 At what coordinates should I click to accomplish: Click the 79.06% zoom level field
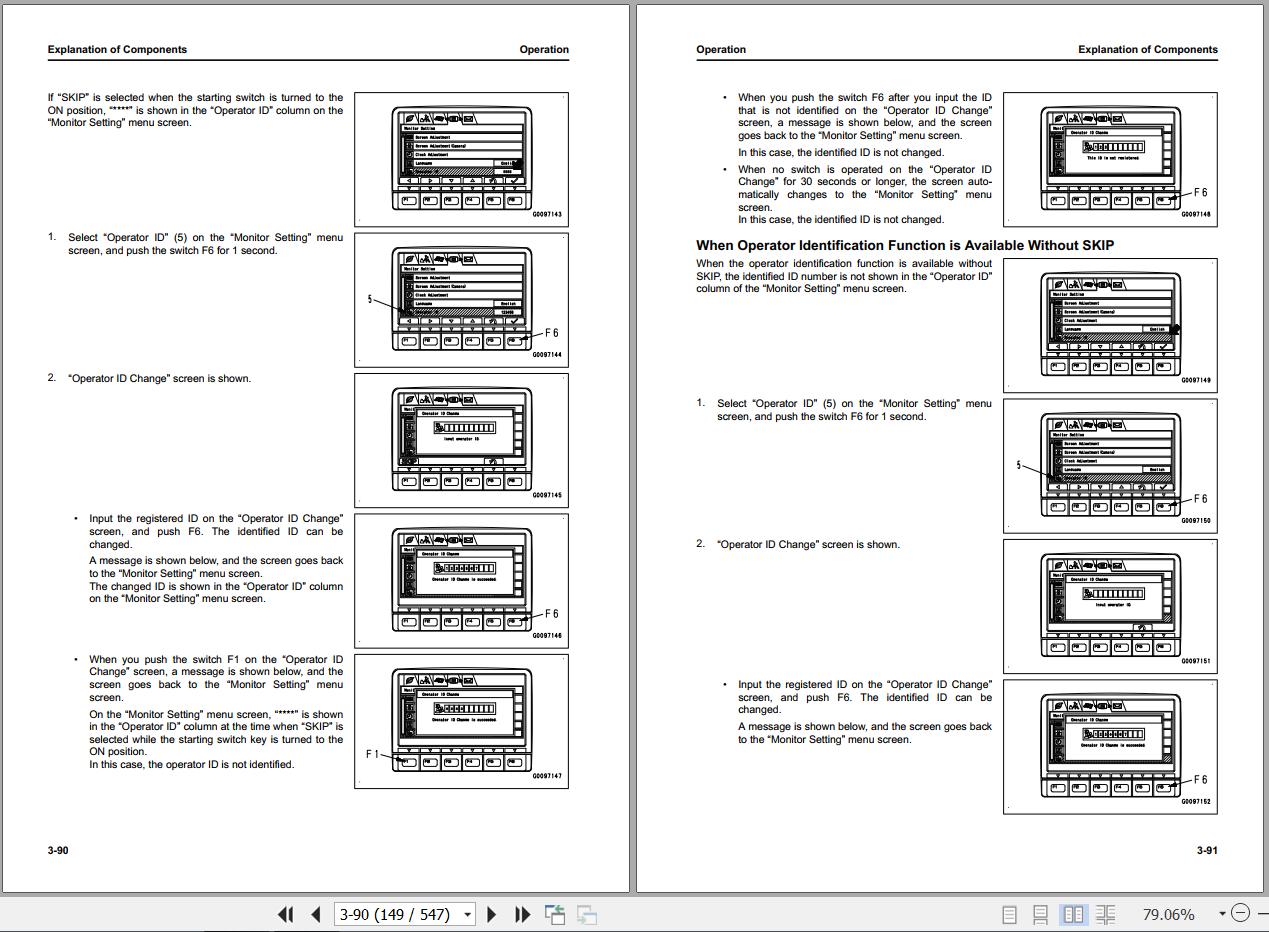[x=1168, y=914]
